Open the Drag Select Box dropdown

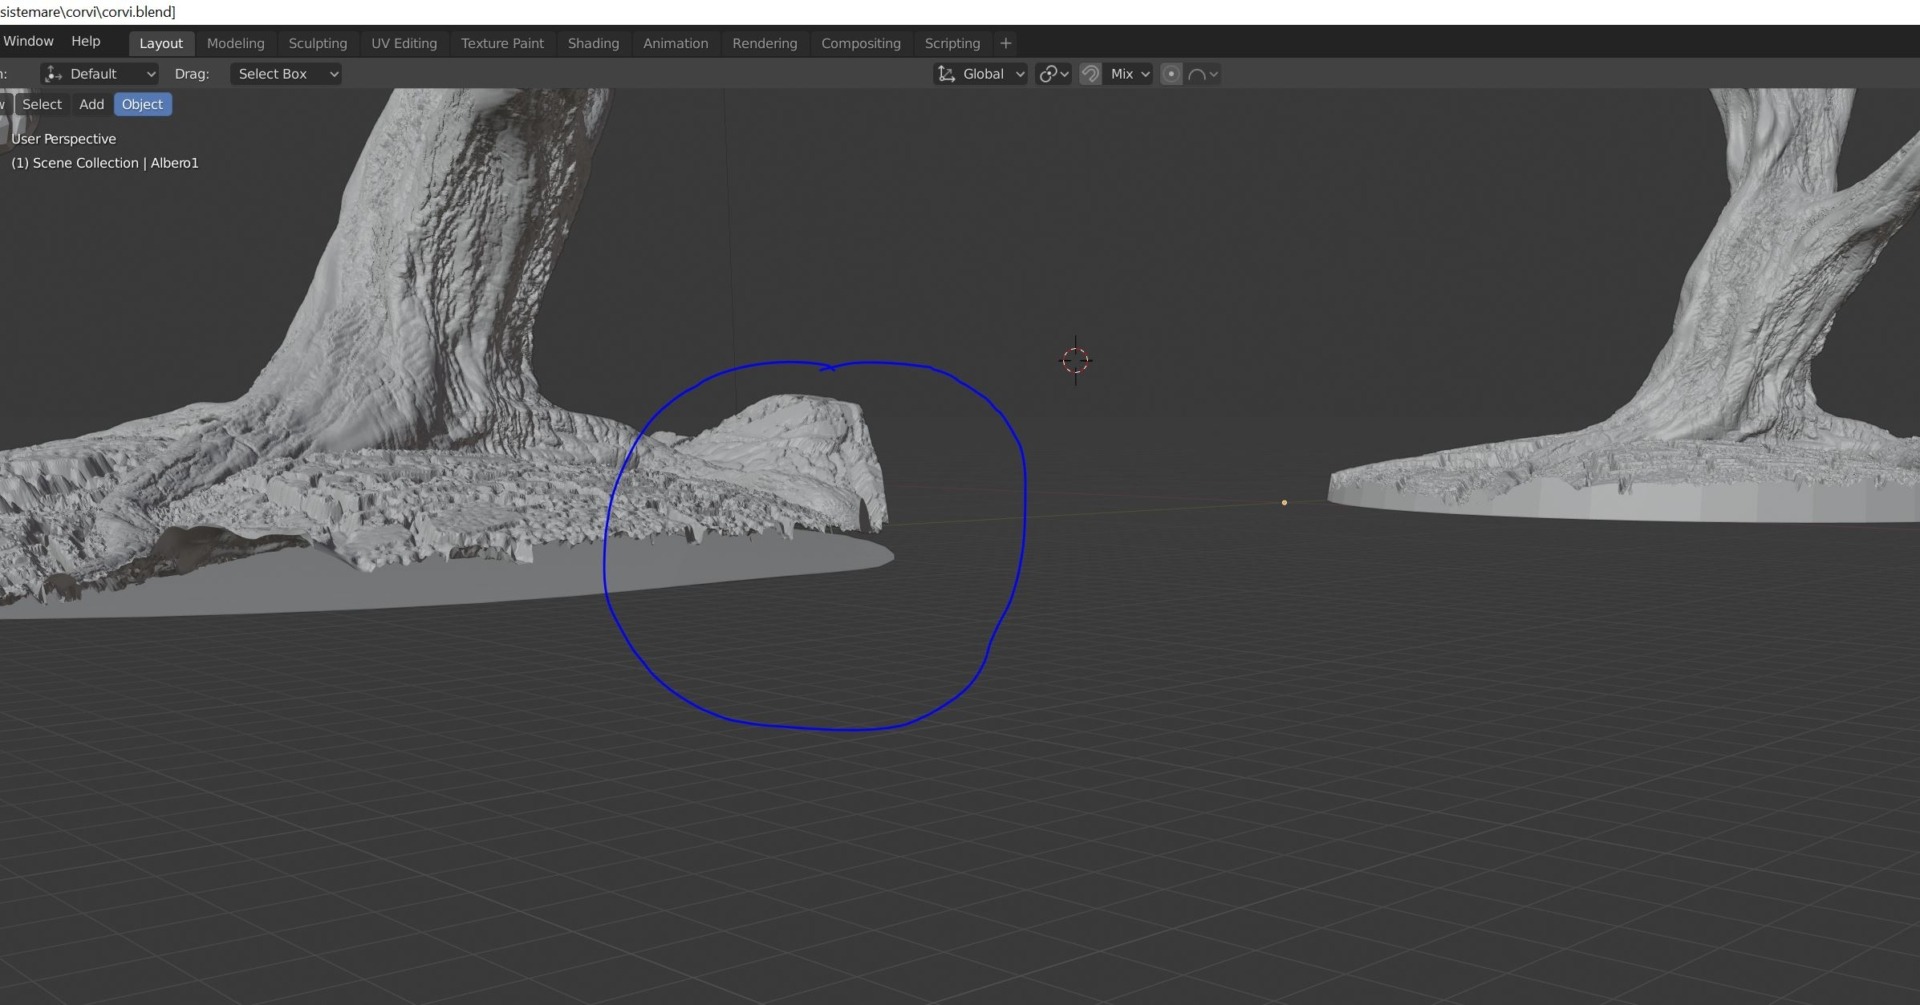tap(286, 74)
